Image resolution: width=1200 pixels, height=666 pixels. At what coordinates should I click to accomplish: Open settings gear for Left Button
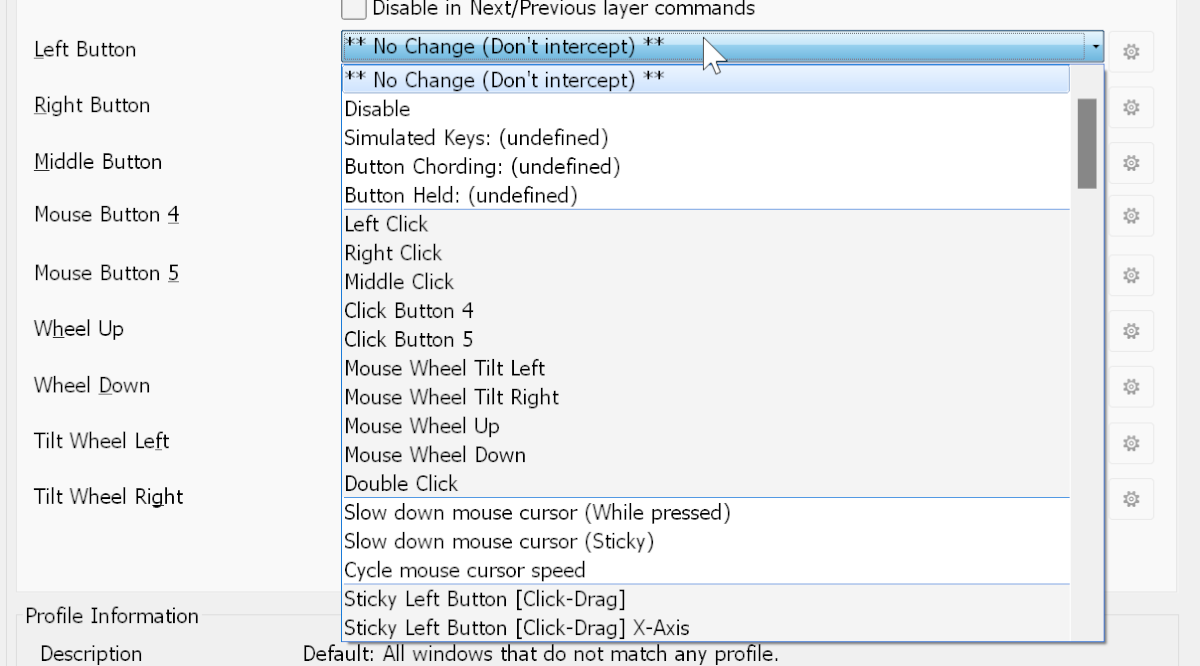click(1131, 51)
